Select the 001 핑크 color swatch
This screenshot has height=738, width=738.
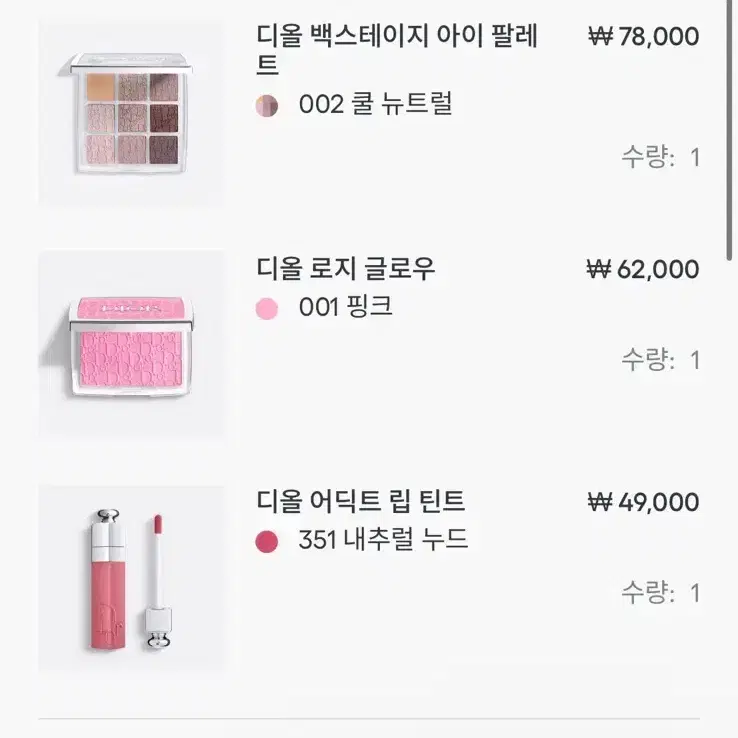[267, 308]
